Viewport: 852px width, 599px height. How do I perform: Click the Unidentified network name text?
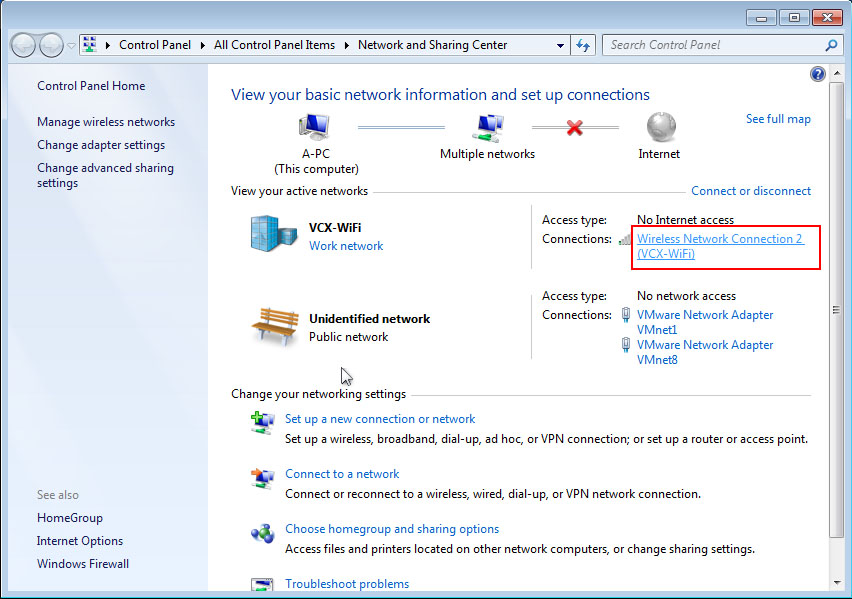click(369, 319)
